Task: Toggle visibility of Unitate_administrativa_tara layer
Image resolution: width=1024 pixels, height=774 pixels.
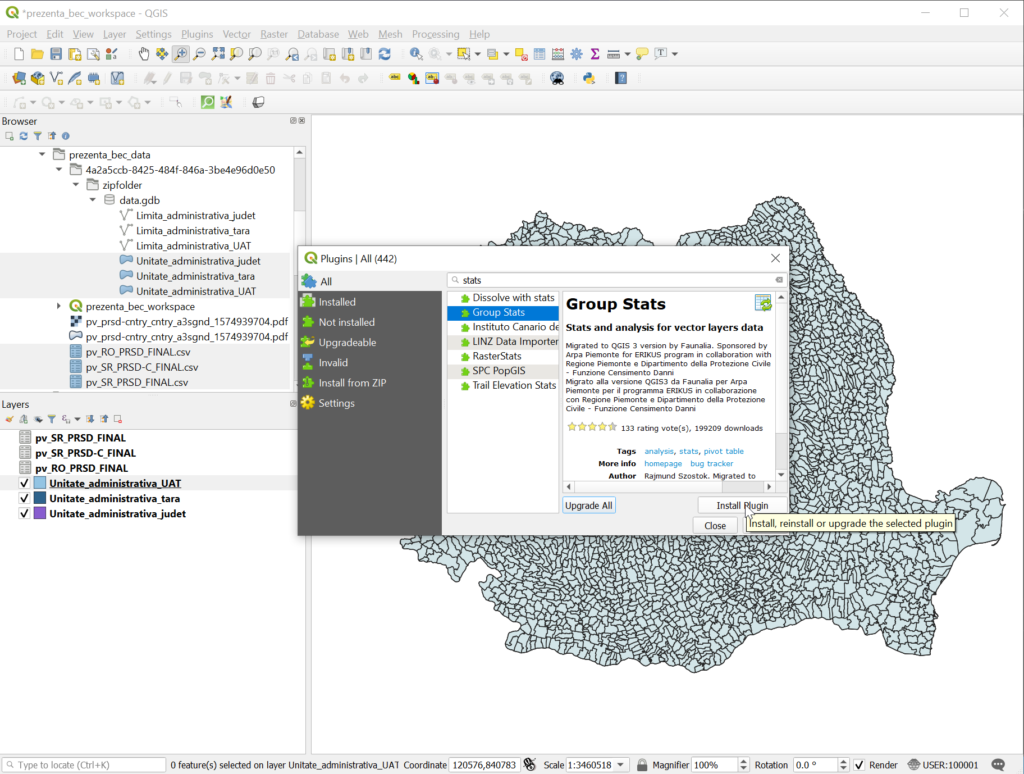Action: click(24, 498)
